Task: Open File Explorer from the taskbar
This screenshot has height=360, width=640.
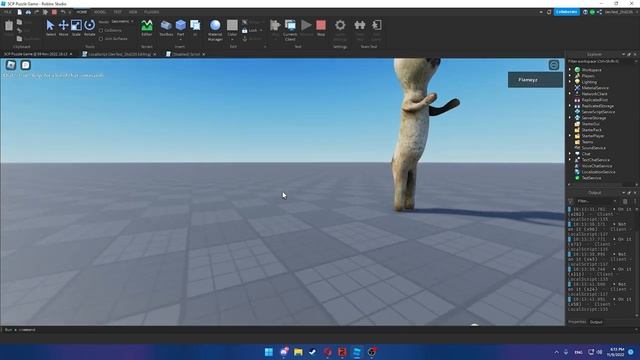Action: pos(298,352)
